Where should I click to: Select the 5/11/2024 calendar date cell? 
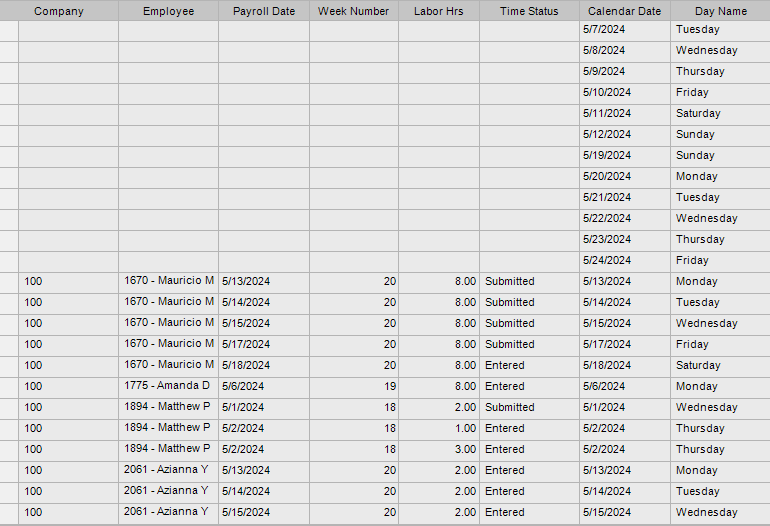(x=625, y=113)
